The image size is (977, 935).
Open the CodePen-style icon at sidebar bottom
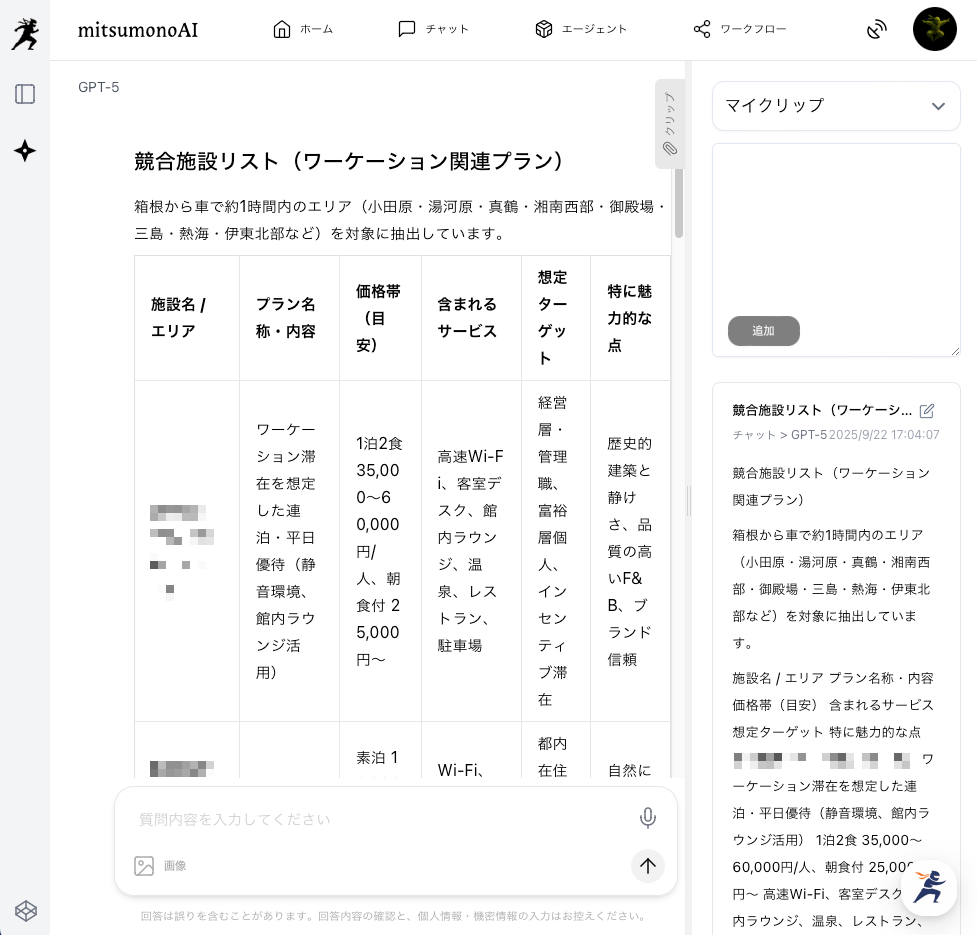pos(26,910)
